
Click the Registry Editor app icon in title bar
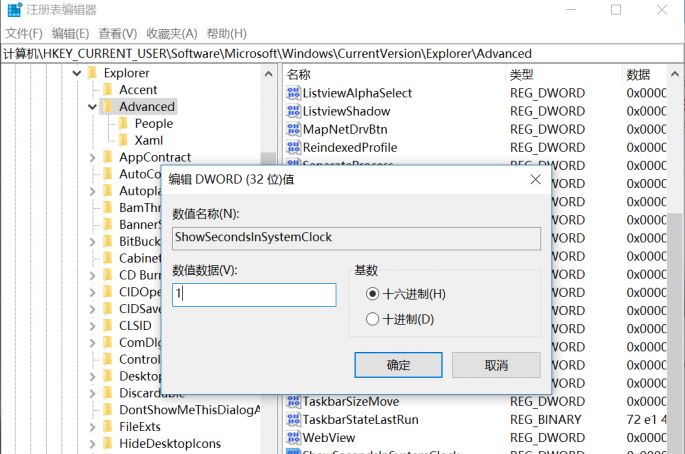14,9
